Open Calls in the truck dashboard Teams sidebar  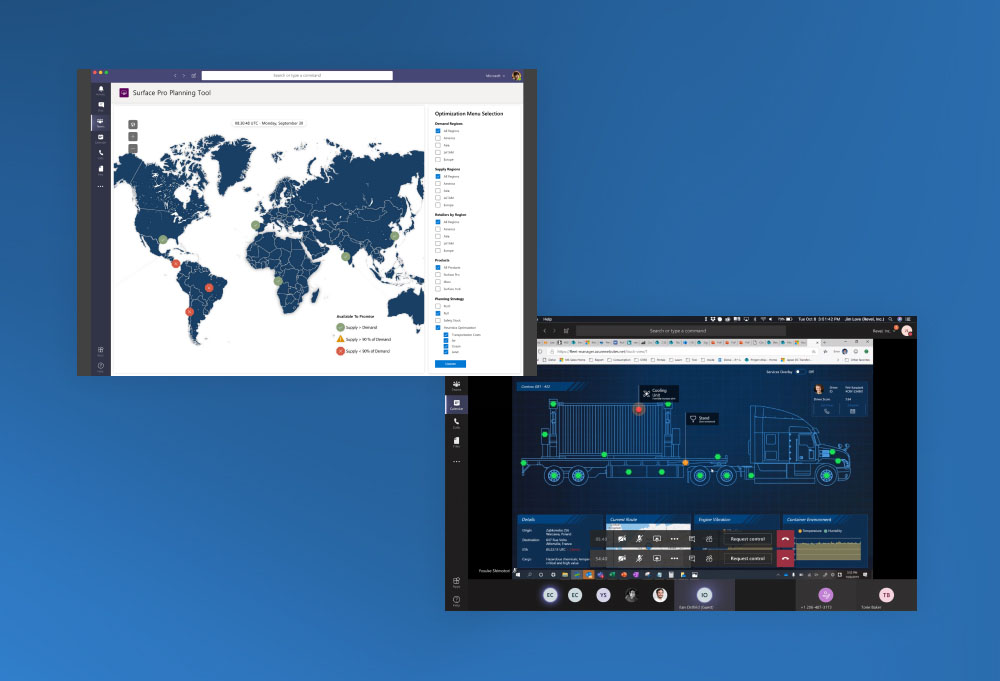[456, 422]
